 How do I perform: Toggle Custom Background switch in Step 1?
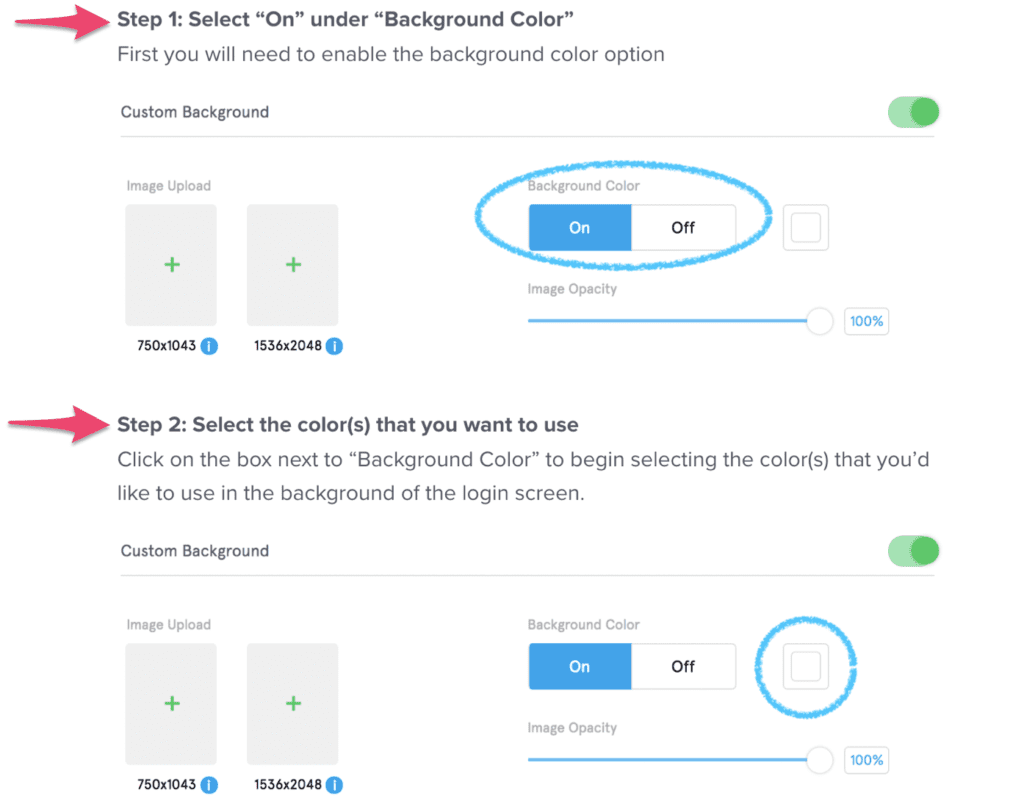(x=913, y=112)
